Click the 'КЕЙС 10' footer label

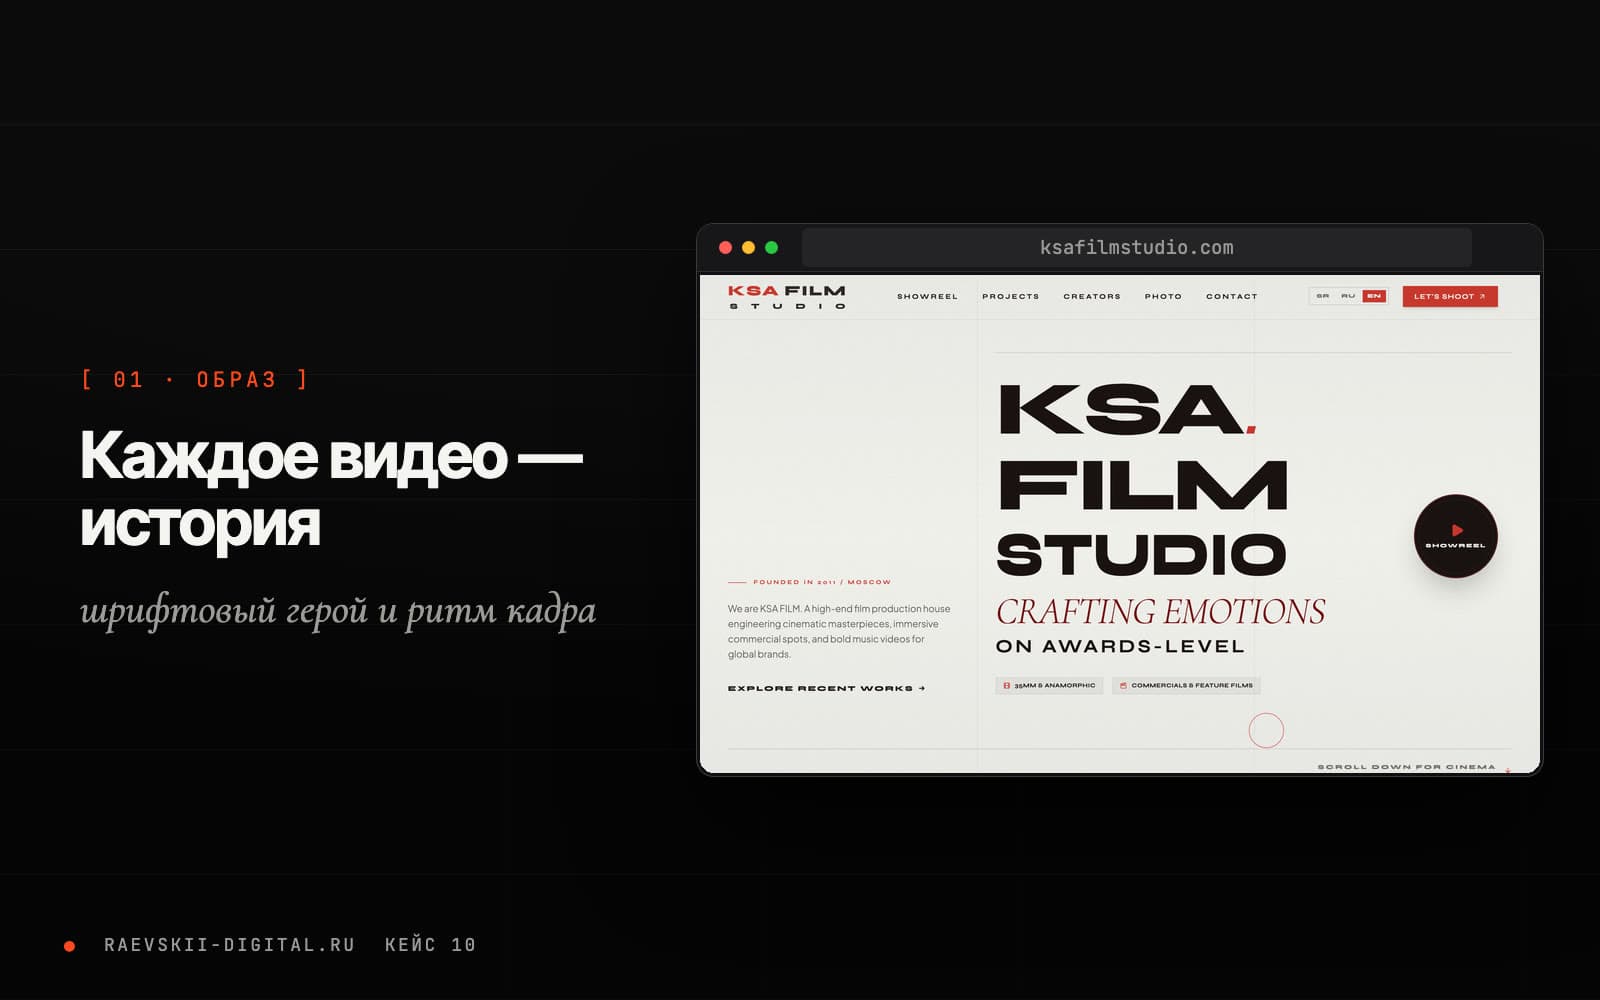click(x=430, y=945)
